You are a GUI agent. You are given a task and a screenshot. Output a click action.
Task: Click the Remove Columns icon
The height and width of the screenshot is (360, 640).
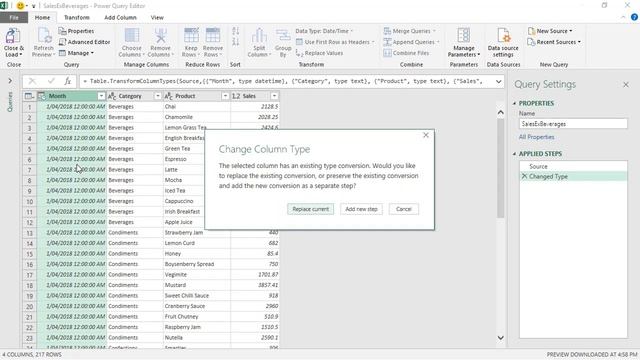[160, 36]
